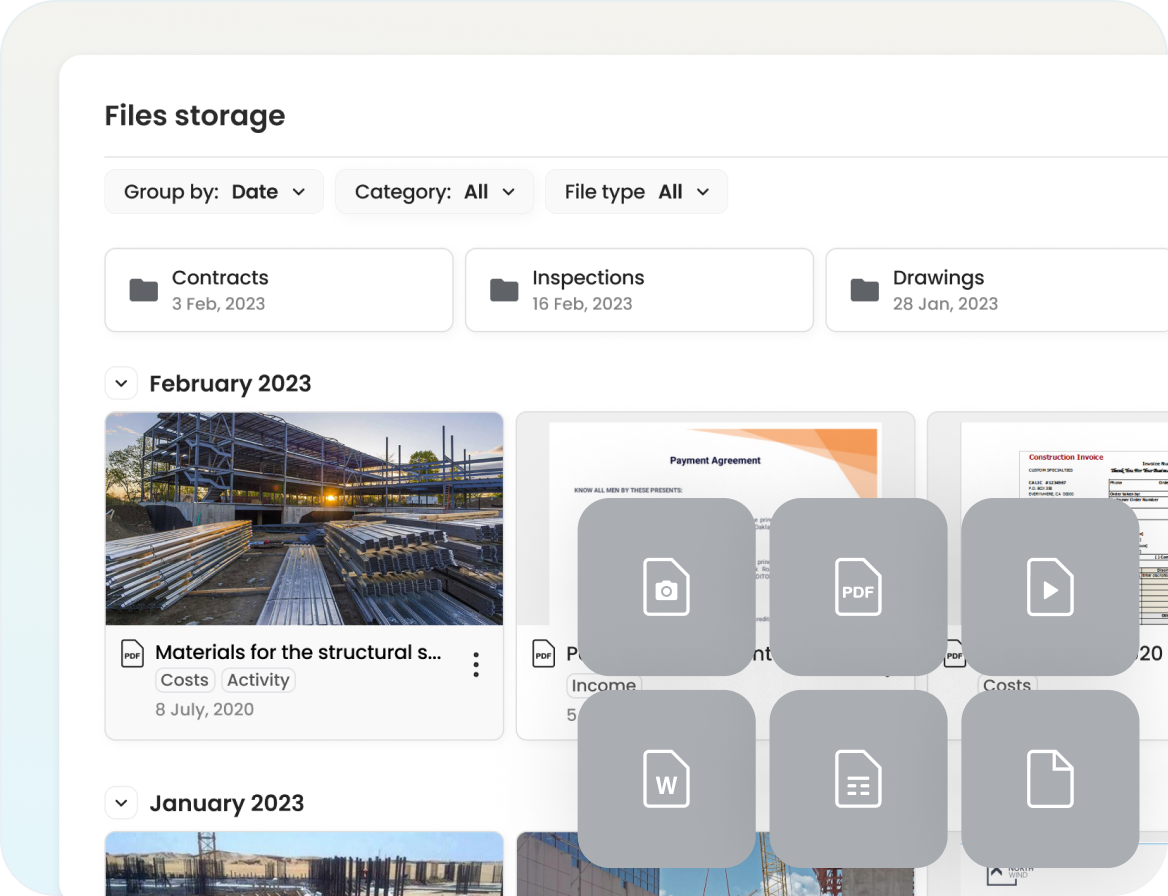This screenshot has width=1168, height=896.
Task: Select the Word document type tile
Action: (x=666, y=779)
